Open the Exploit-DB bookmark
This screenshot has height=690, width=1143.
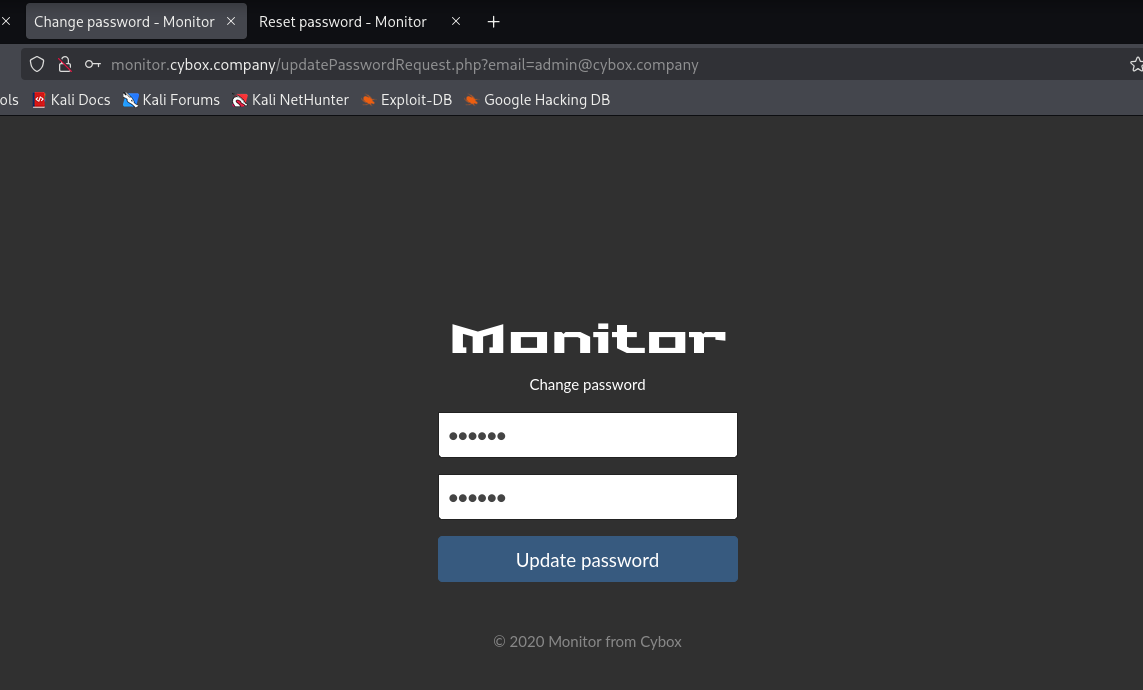pyautogui.click(x=407, y=100)
